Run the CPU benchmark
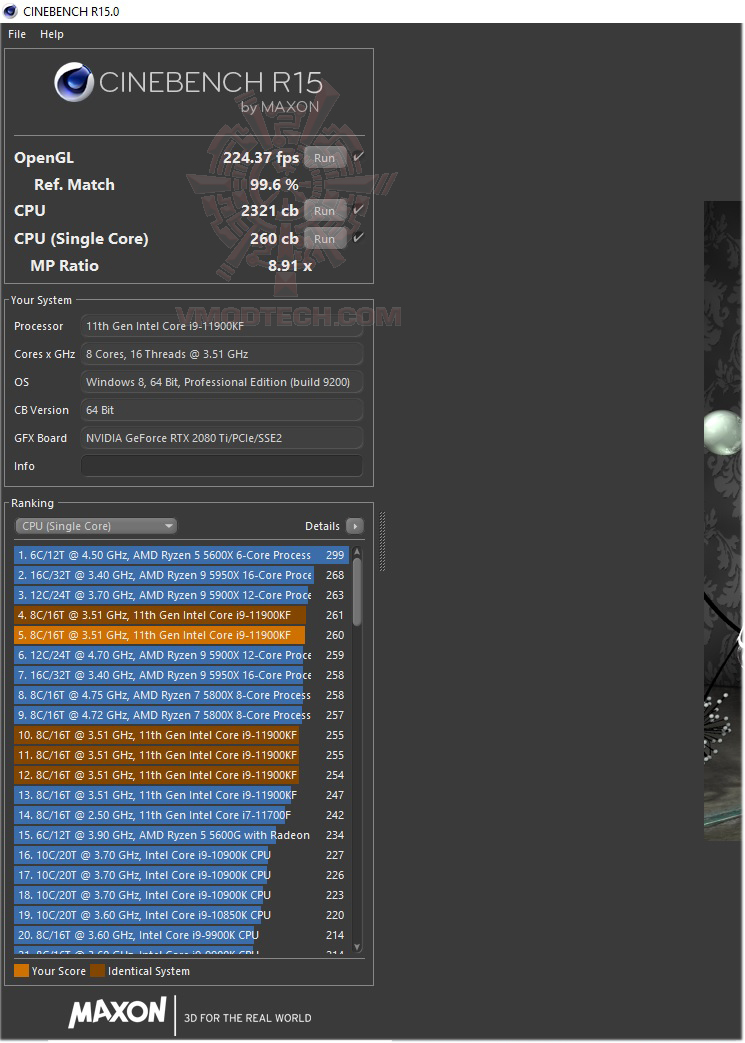This screenshot has height=1043, width=745. pyautogui.click(x=325, y=211)
